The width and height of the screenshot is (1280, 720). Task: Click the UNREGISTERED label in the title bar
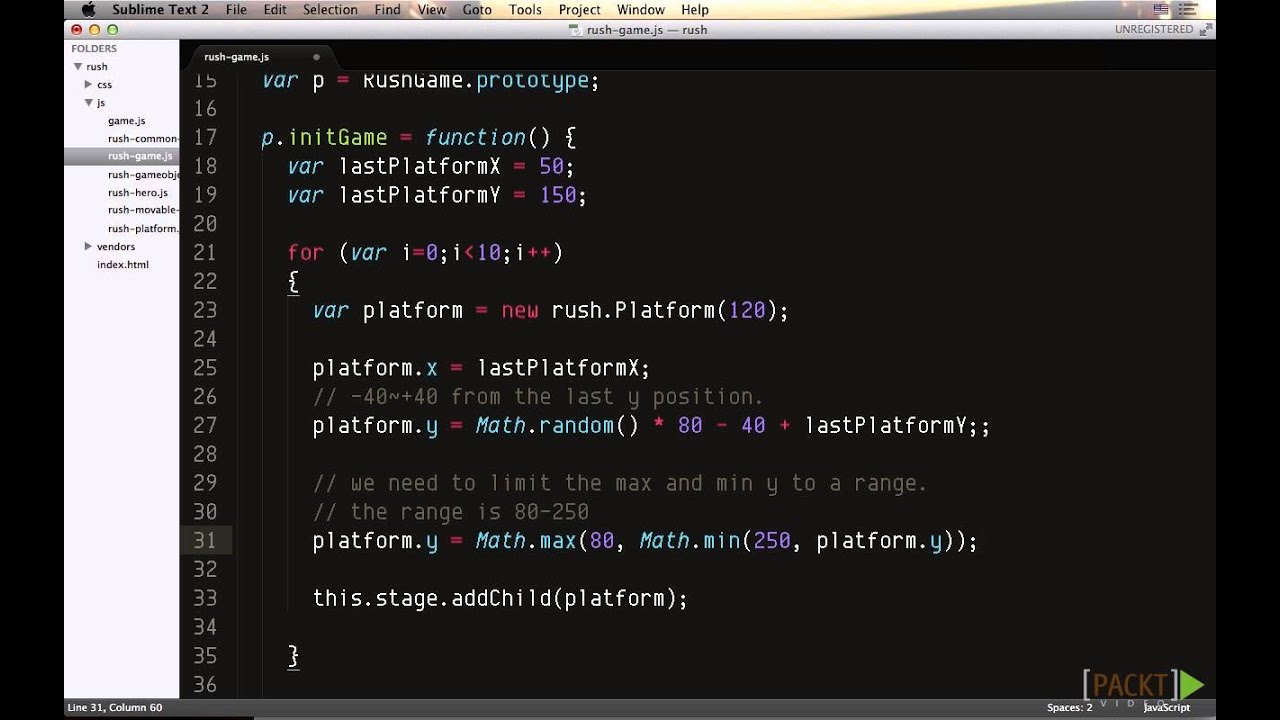pos(1154,29)
